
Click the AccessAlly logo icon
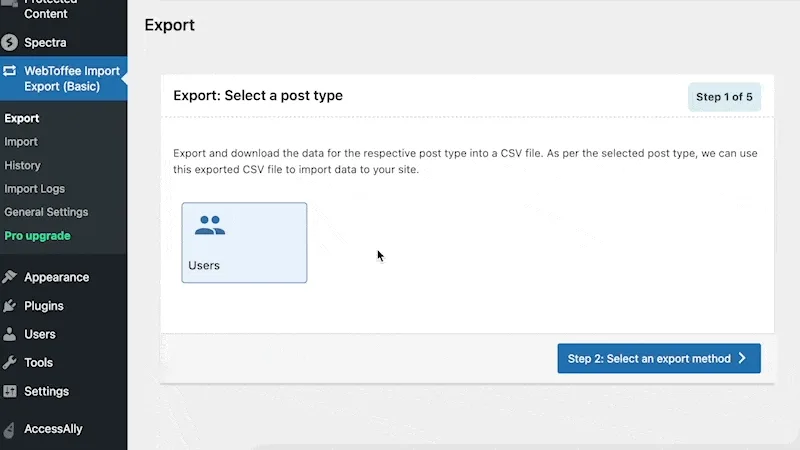(9, 430)
